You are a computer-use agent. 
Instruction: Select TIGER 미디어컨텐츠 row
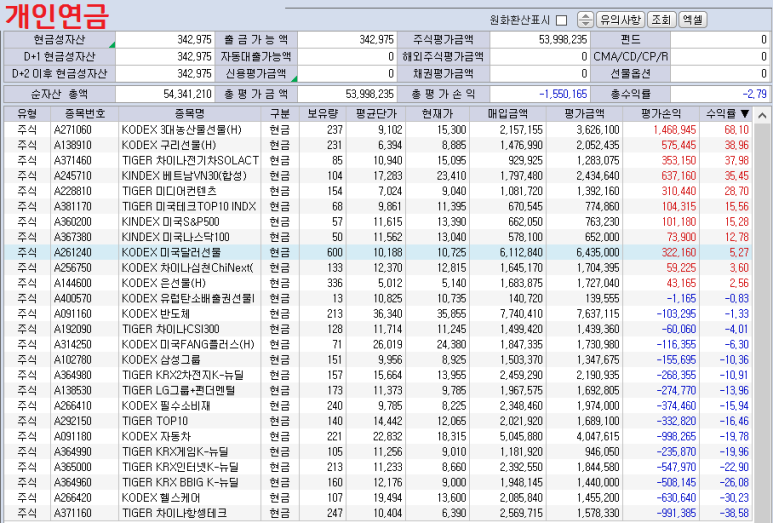[x=378, y=191]
